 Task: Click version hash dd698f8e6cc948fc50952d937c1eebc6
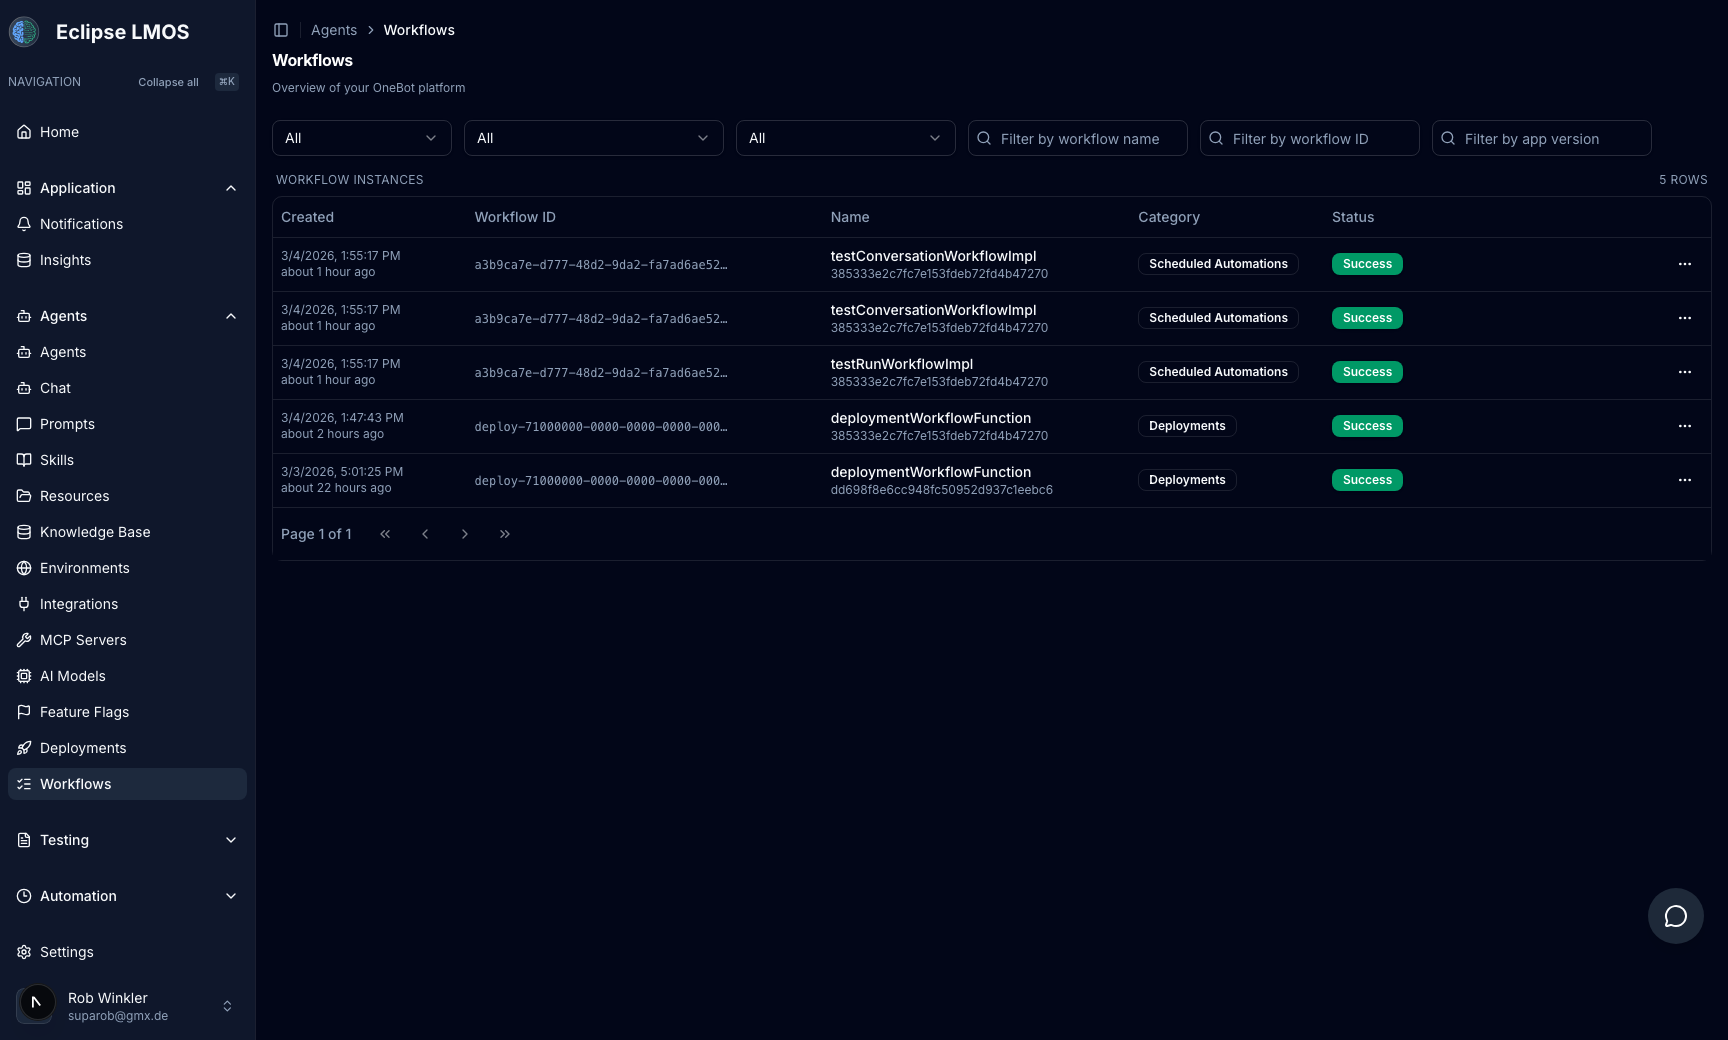click(x=942, y=490)
